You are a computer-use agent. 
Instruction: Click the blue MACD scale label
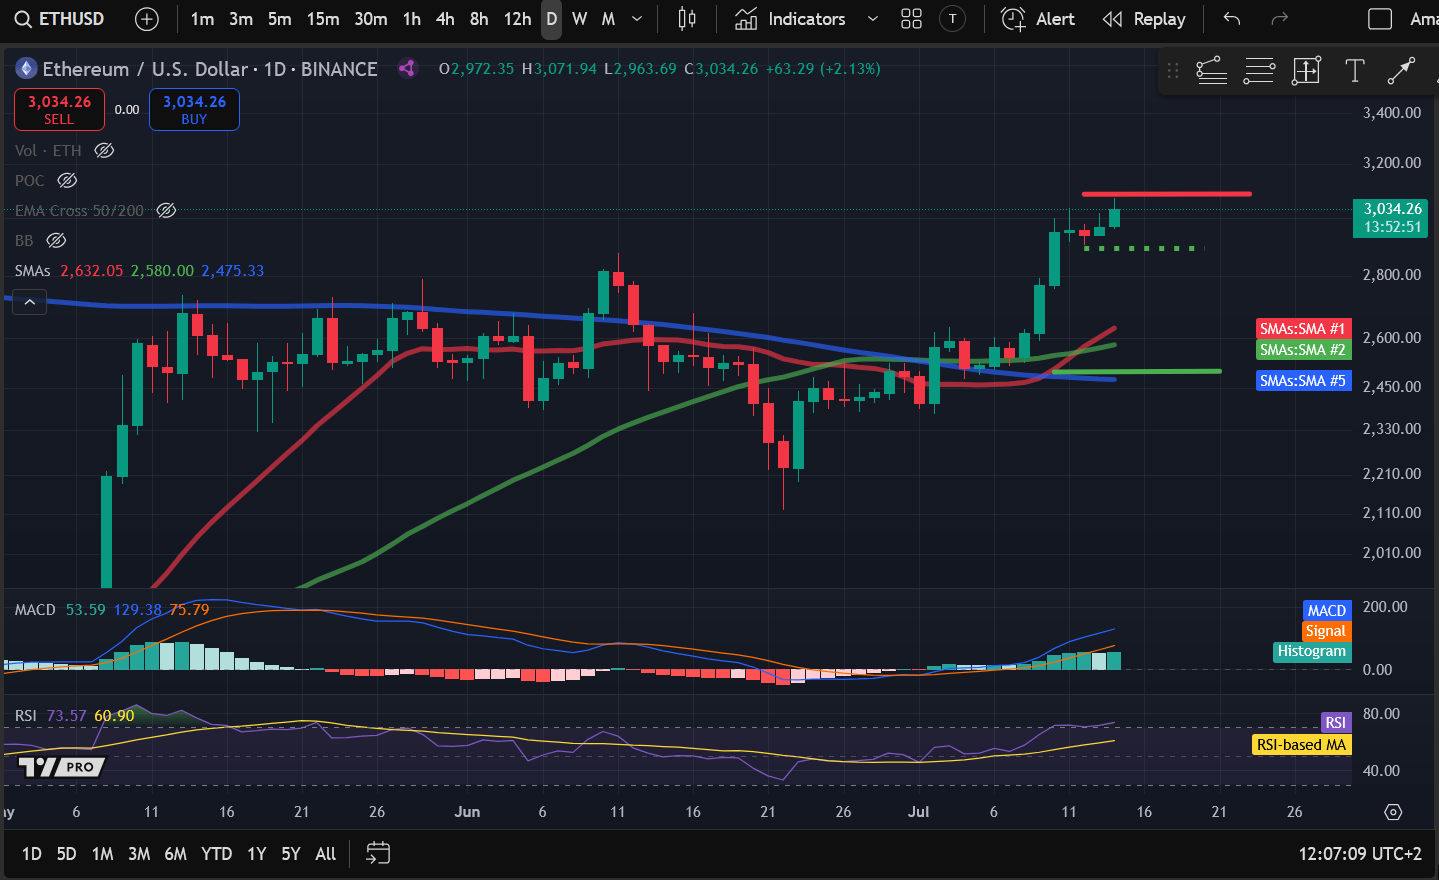[1327, 611]
